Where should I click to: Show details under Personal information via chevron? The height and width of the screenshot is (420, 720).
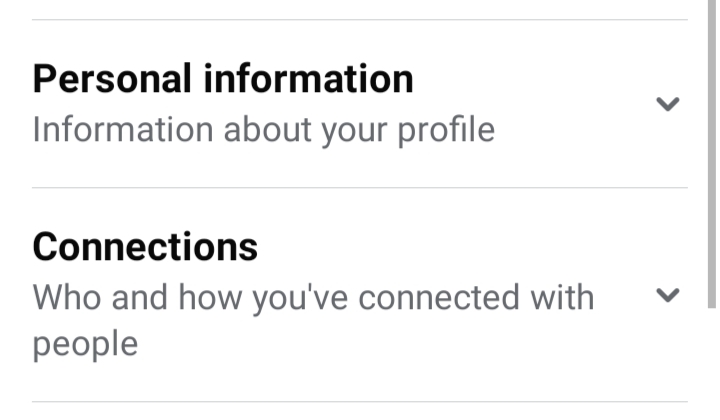coord(667,104)
